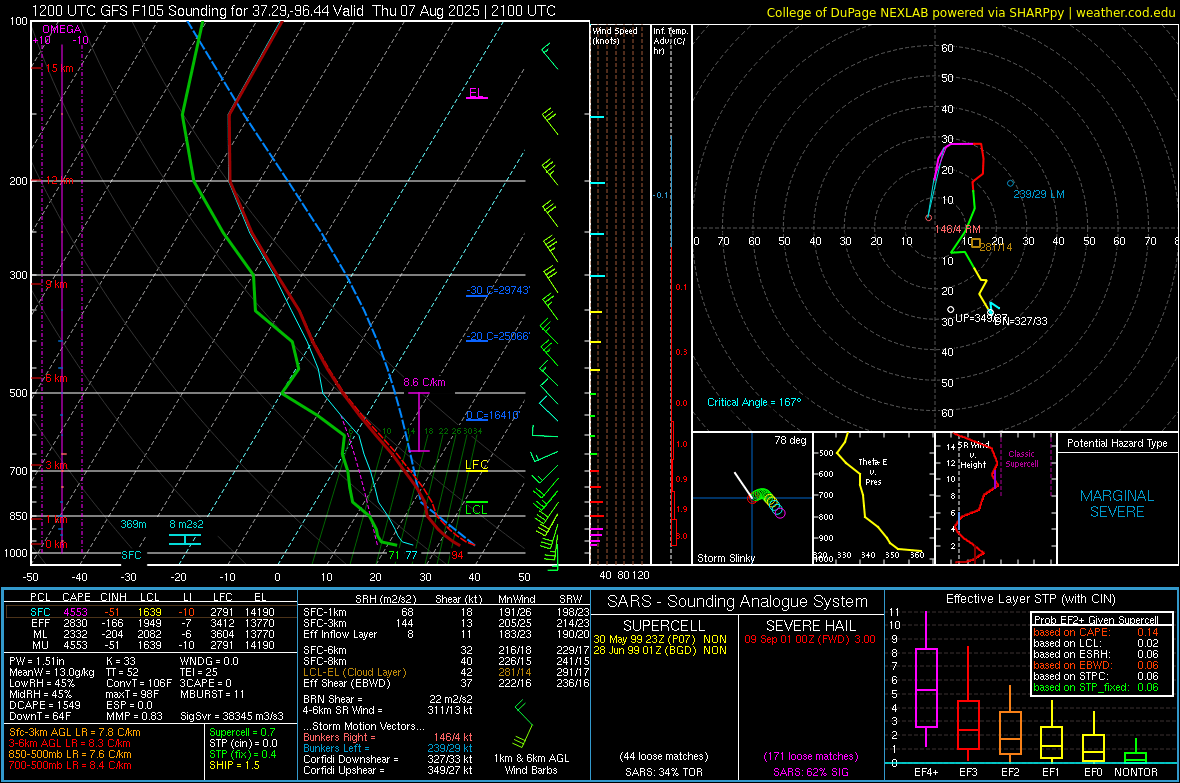Image resolution: width=1180 pixels, height=783 pixels.
Task: Click the Storm Slinky colored circles graphic
Action: [766, 501]
